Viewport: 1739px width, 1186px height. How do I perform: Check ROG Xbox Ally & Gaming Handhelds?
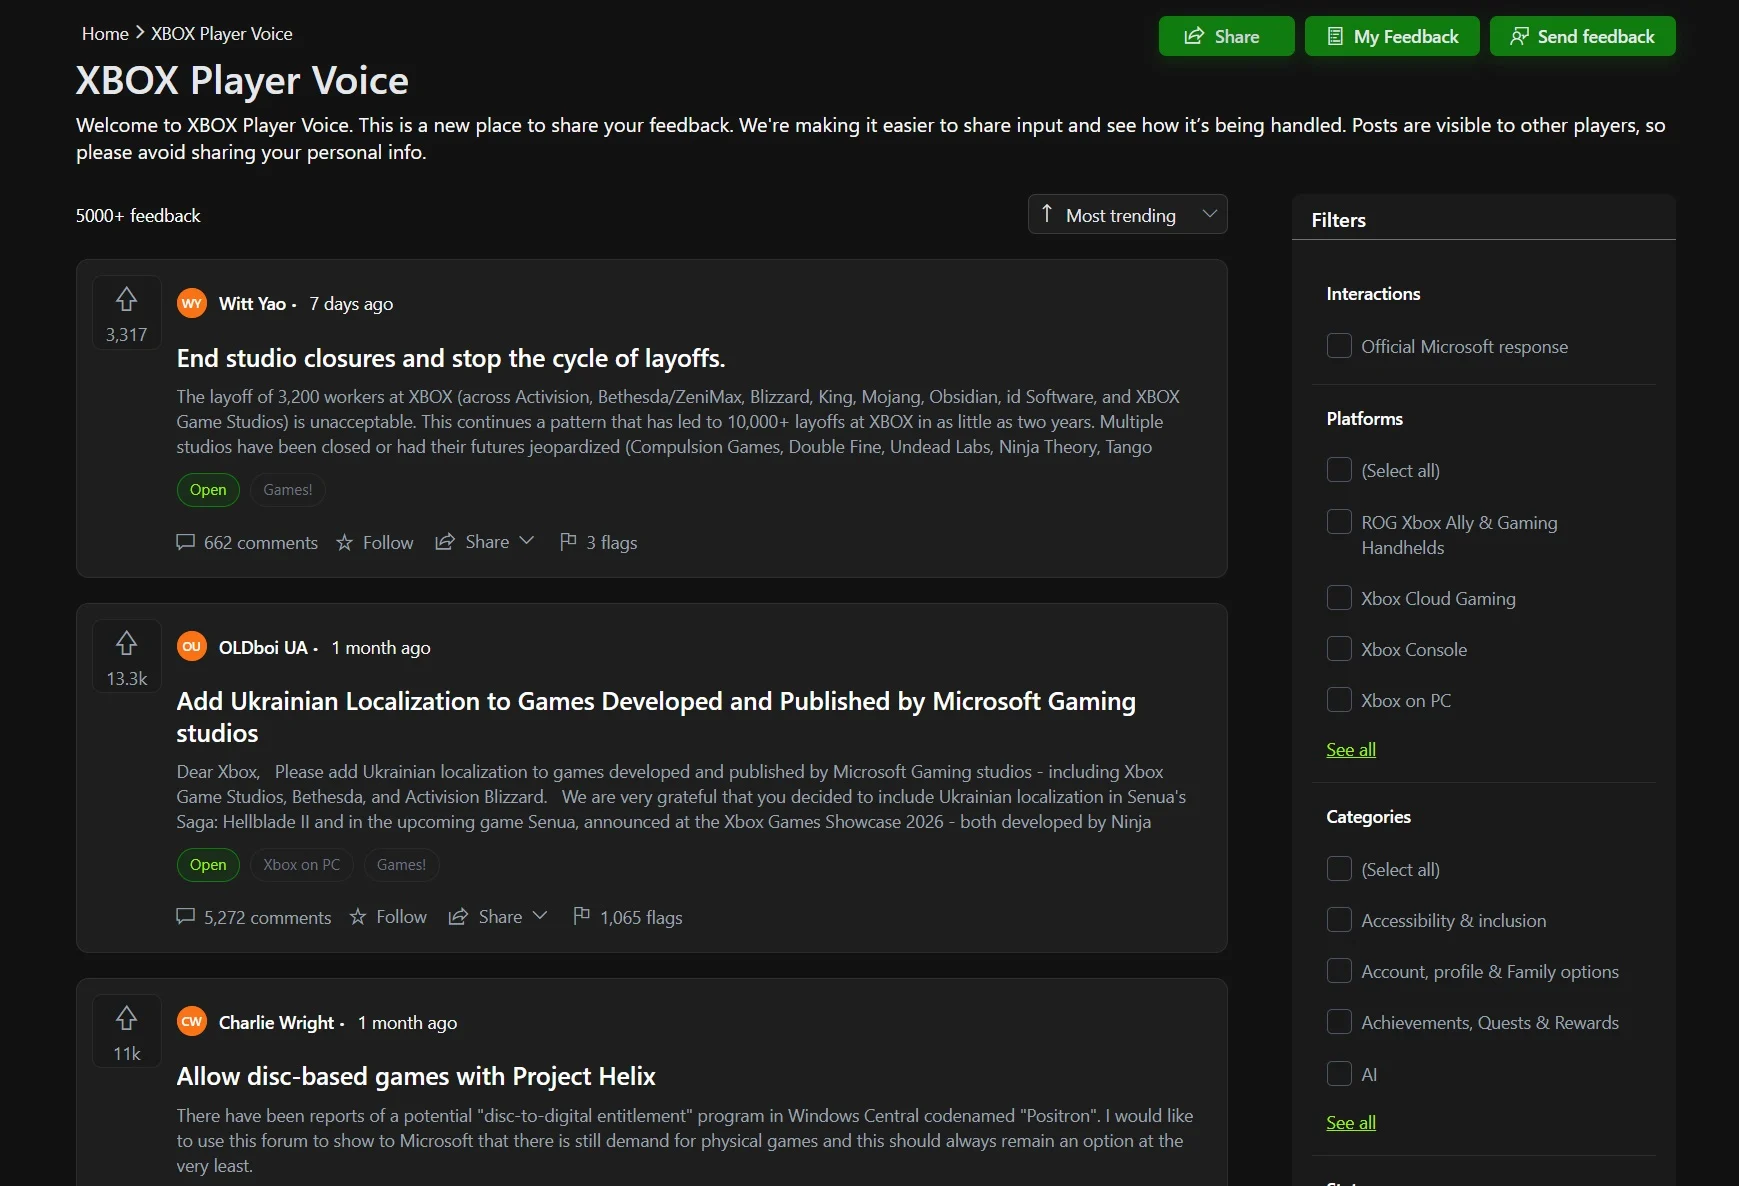pyautogui.click(x=1339, y=522)
